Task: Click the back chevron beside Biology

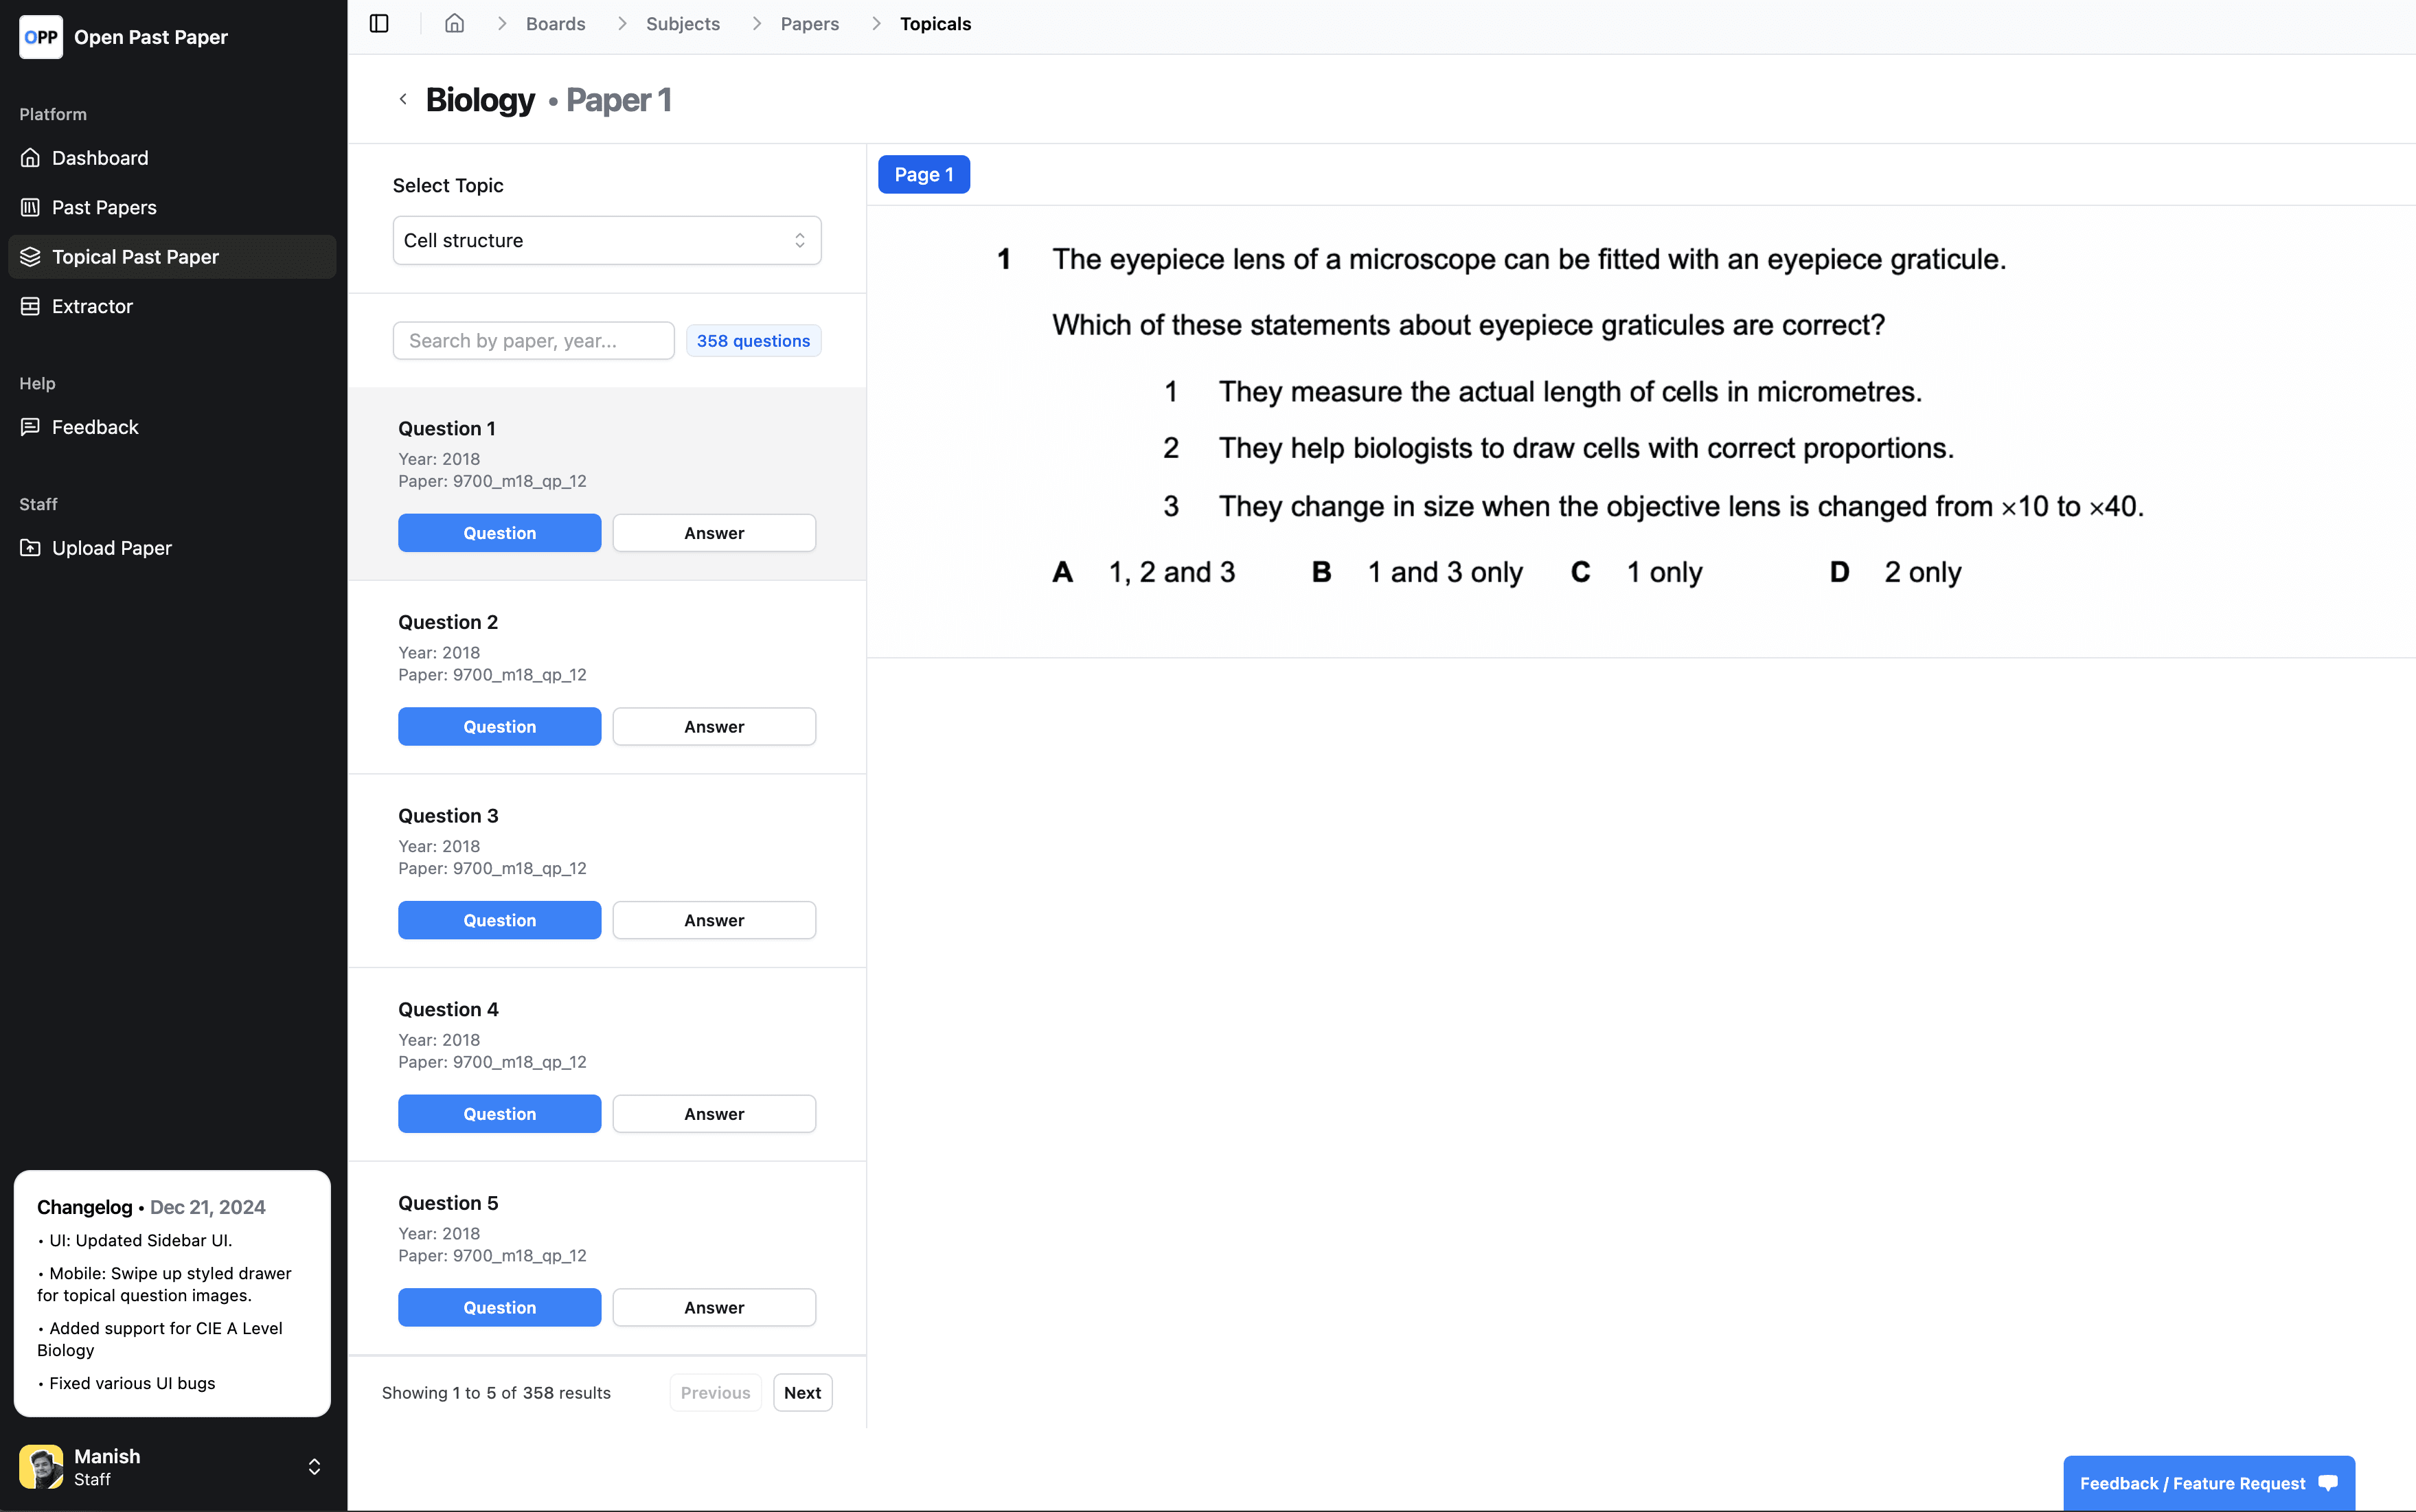Action: pyautogui.click(x=403, y=99)
